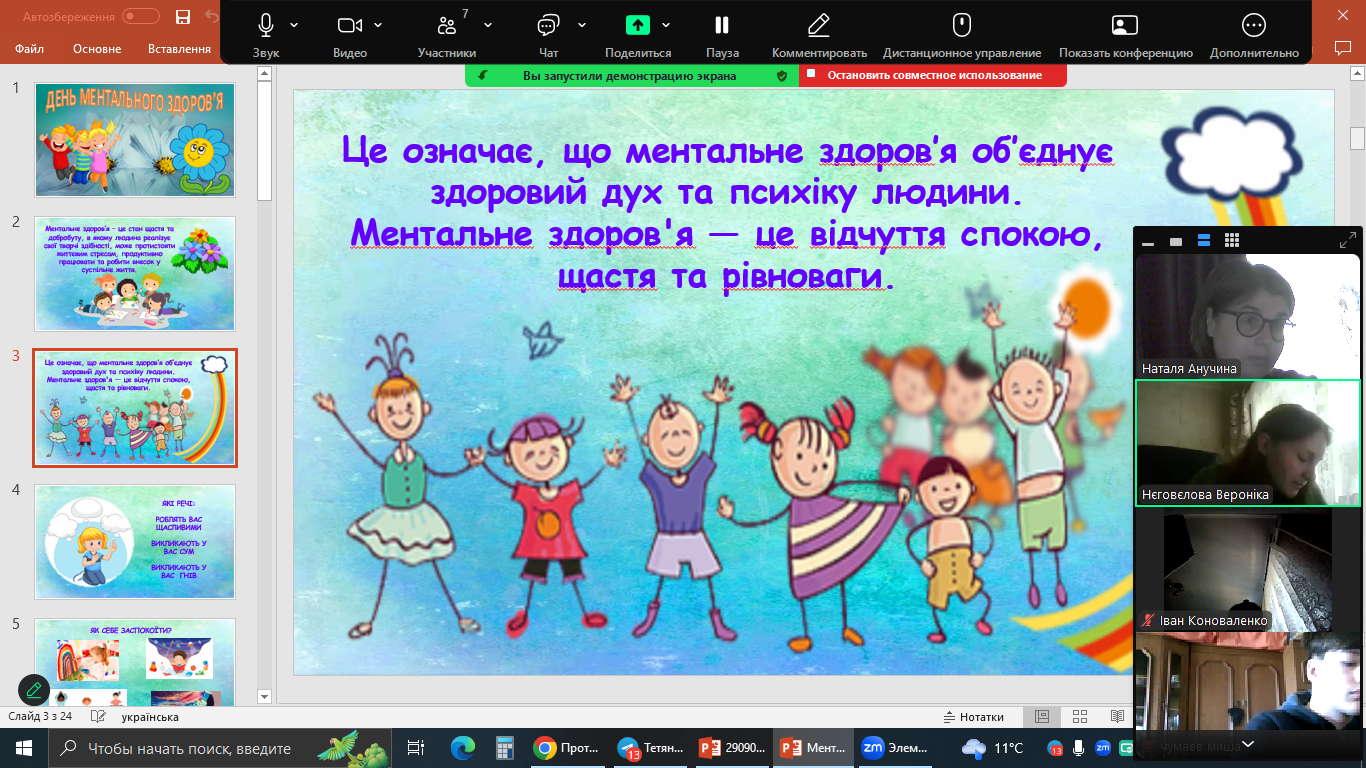The height and width of the screenshot is (768, 1366).
Task: Open the Участники participants panel
Action: [x=446, y=25]
